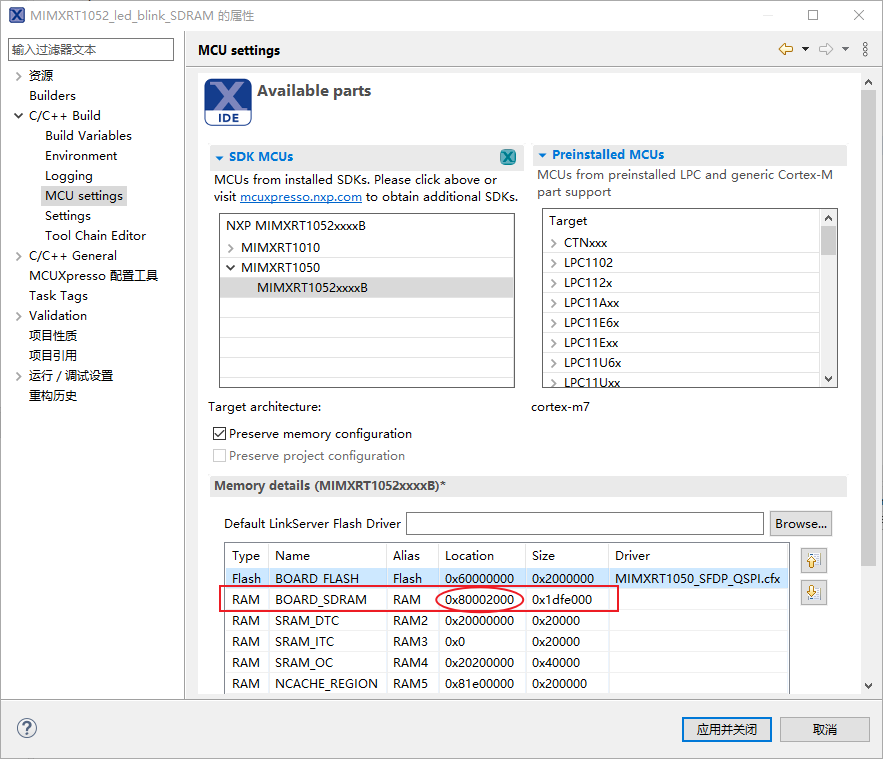Open the forward history dropdown arrow
The height and width of the screenshot is (759, 883).
point(845,50)
